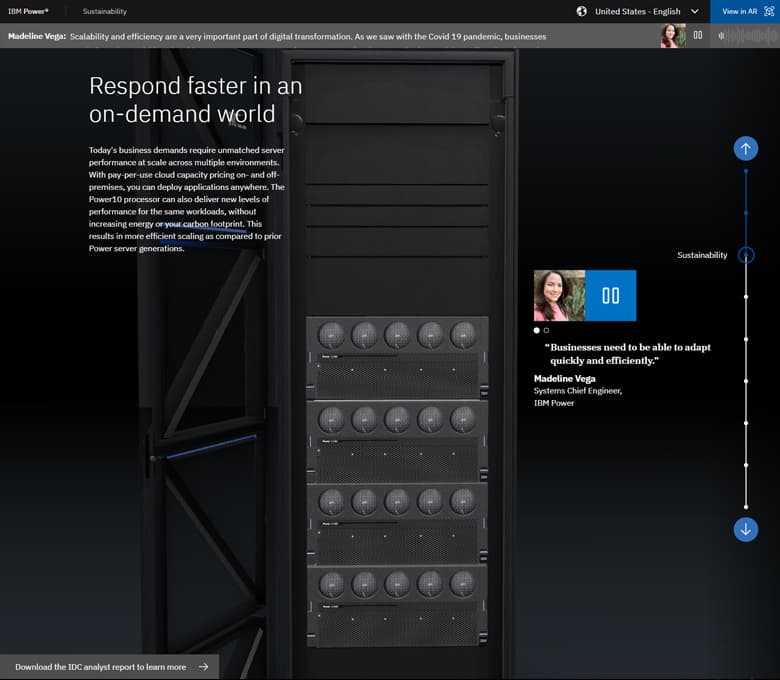
Task: Jump to the last timeline dot
Action: (x=746, y=507)
